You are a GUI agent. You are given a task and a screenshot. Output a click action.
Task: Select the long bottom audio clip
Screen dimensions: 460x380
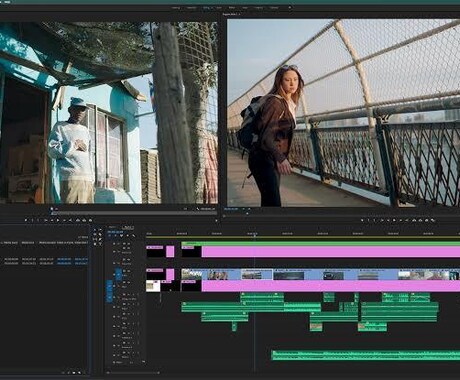[366, 355]
